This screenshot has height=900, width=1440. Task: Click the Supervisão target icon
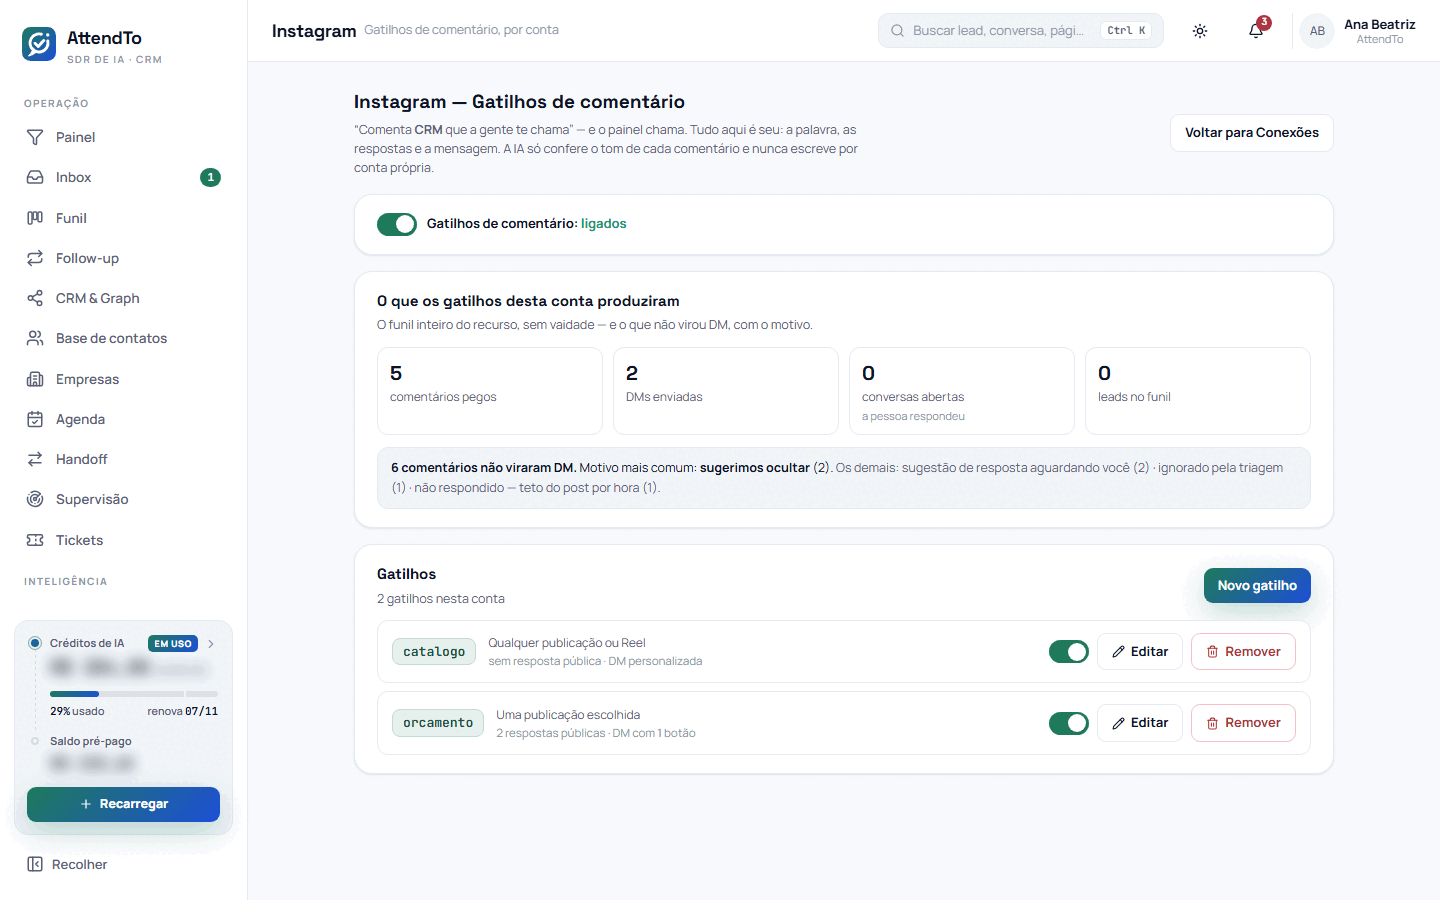pos(35,499)
